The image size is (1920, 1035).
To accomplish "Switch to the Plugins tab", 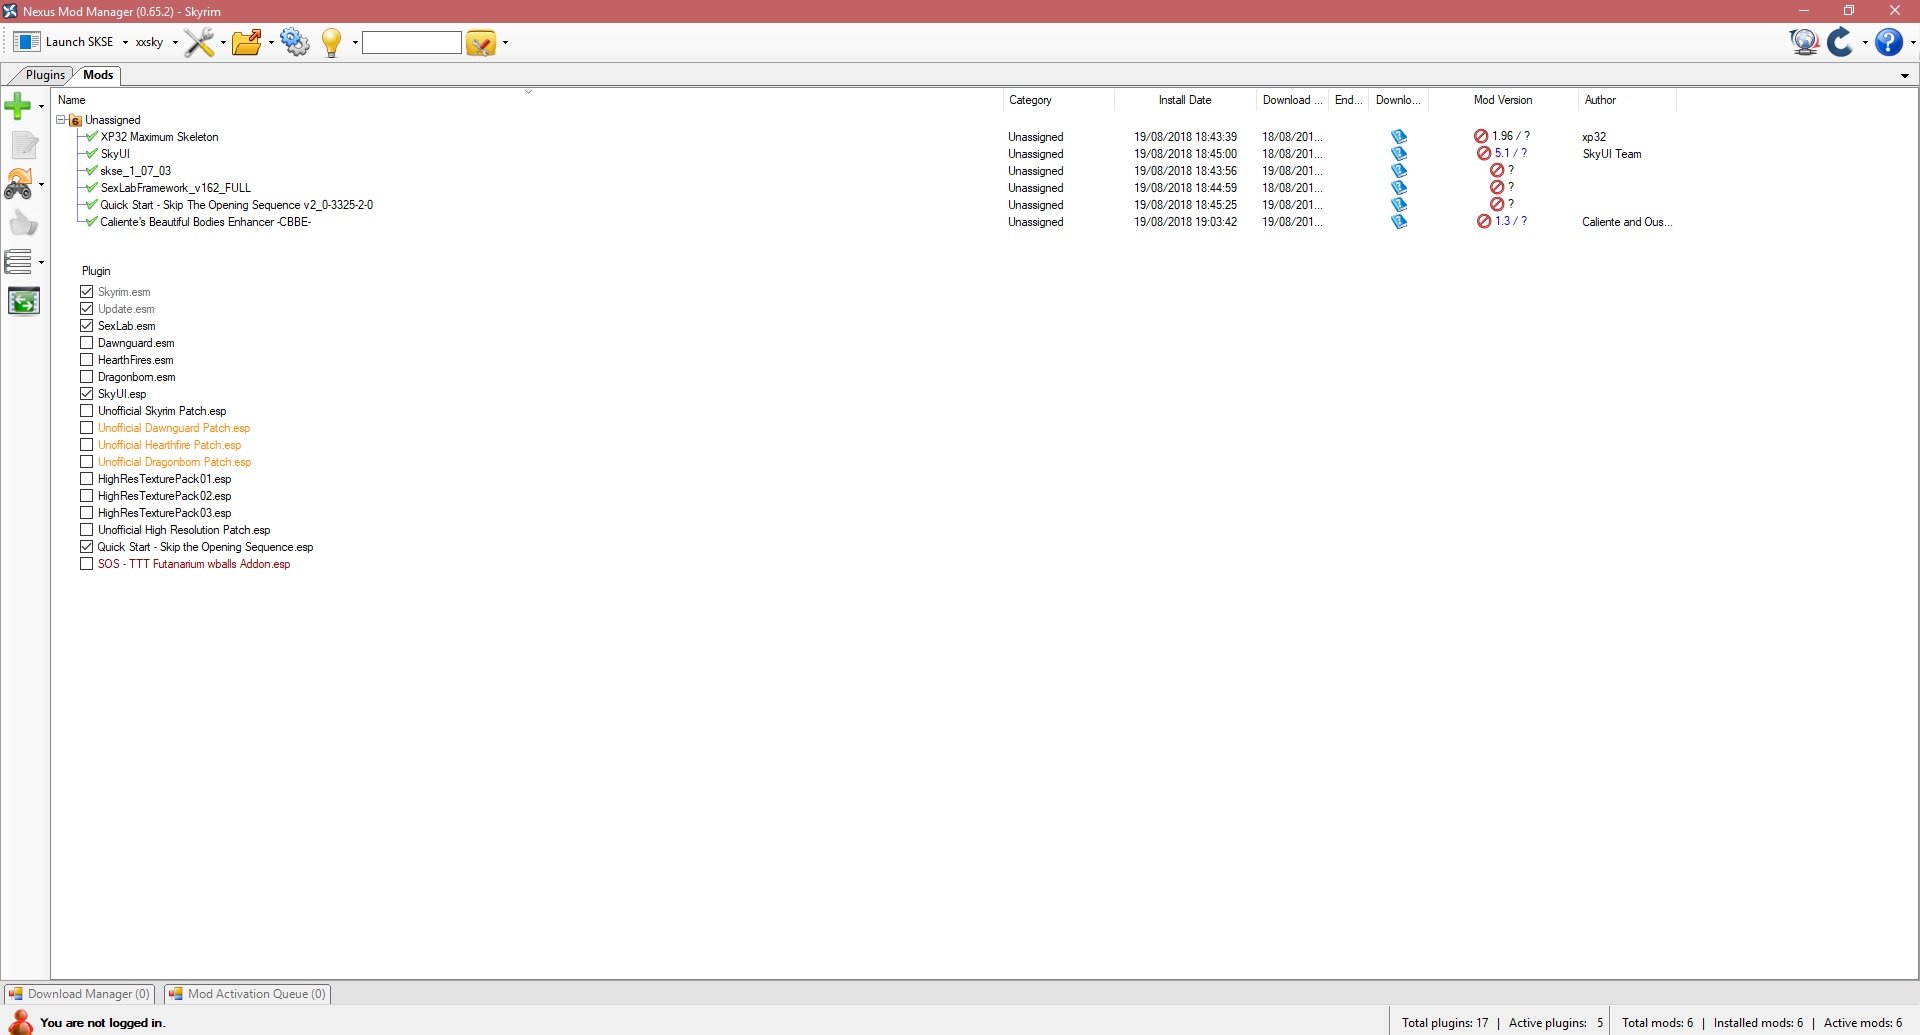I will click(x=45, y=75).
